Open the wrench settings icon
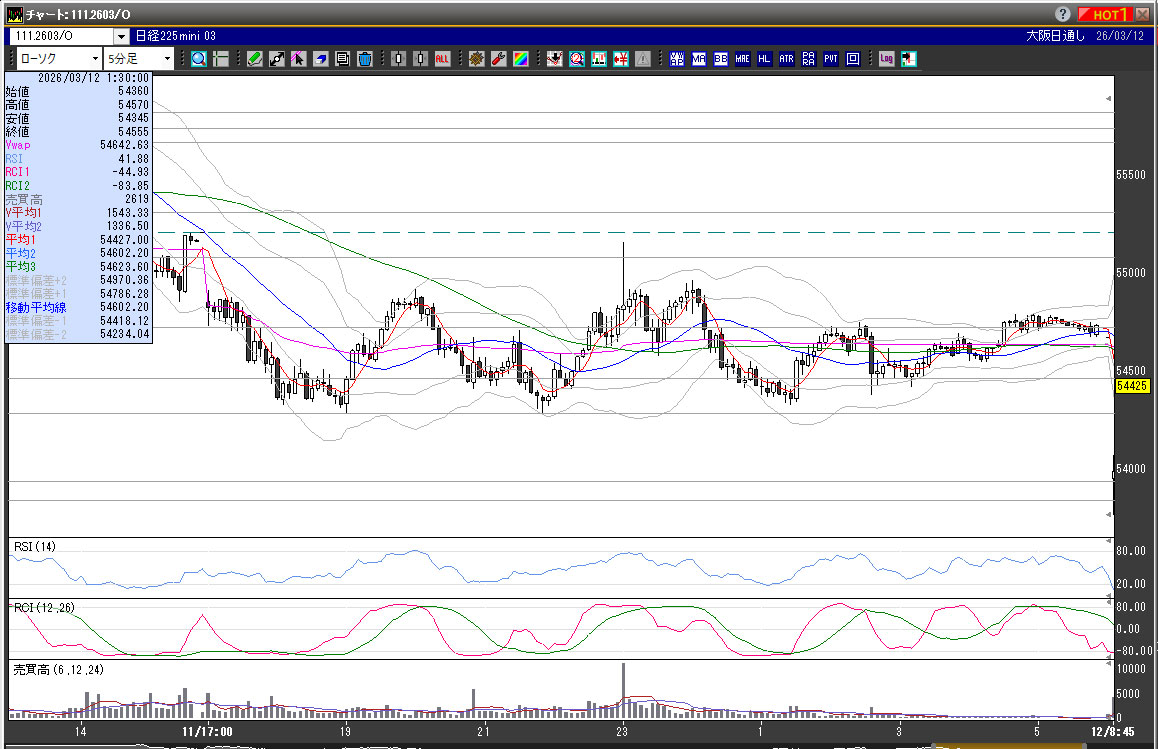Screen dimensions: 1158x749 [x=498, y=59]
